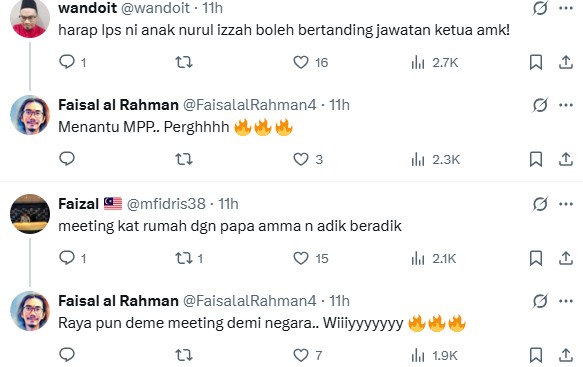The image size is (583, 367).
Task: Share Faizal's 'meeting kat rumah' tweet
Action: 566,258
